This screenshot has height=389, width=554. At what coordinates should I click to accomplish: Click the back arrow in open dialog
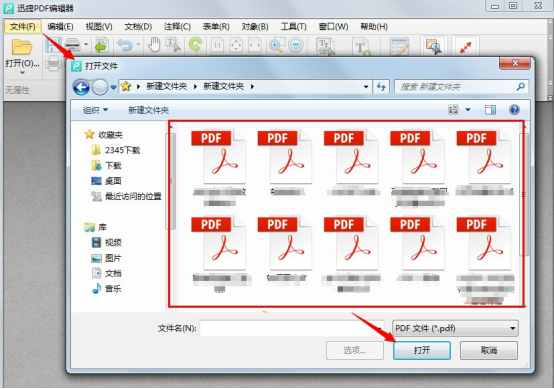81,87
